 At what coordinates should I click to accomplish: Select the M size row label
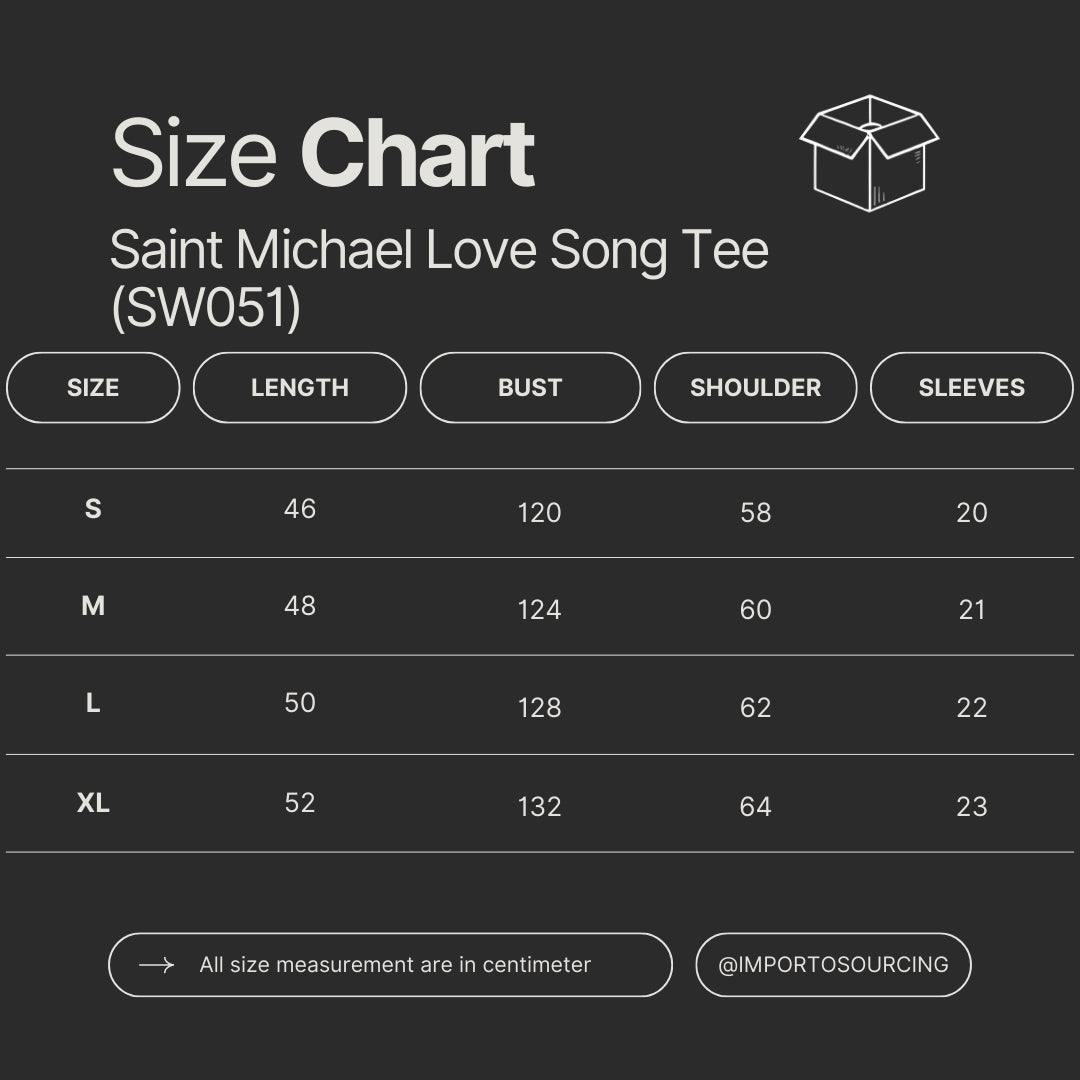[93, 606]
